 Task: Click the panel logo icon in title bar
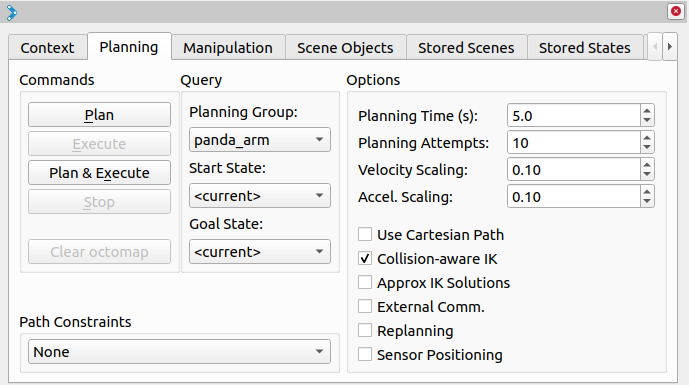tap(12, 13)
